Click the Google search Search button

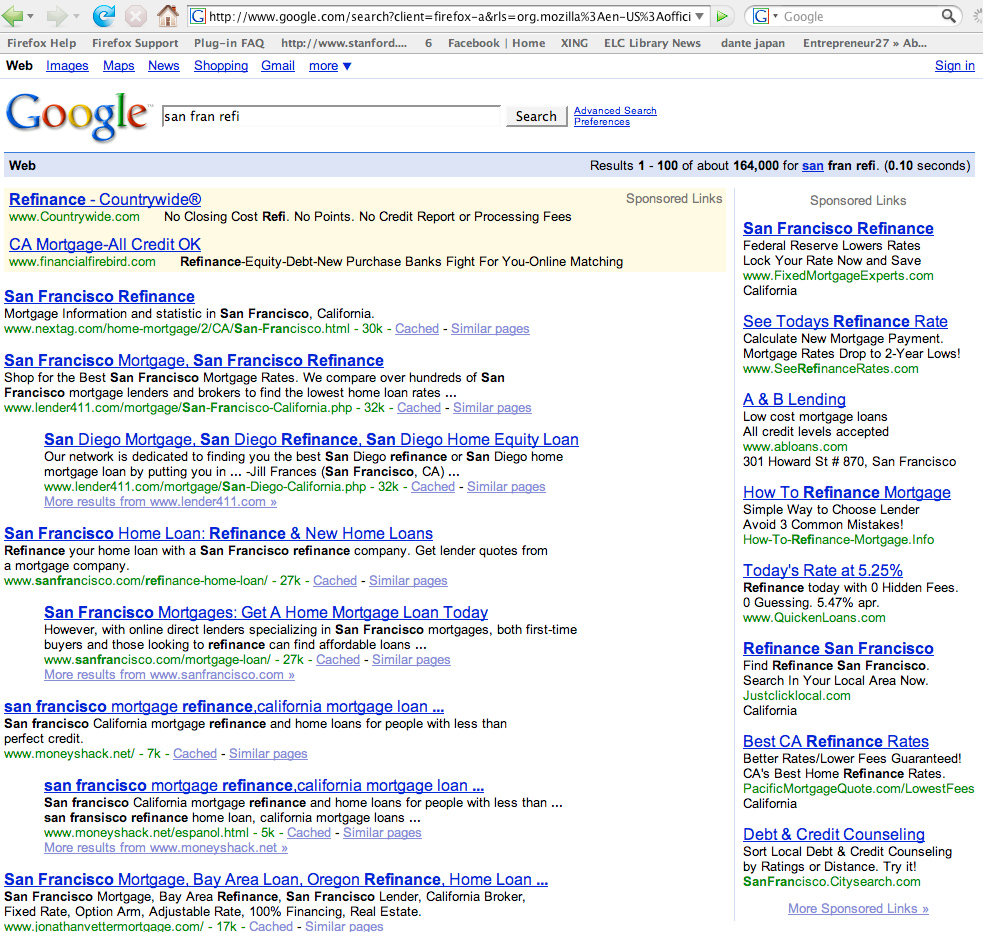pos(536,116)
